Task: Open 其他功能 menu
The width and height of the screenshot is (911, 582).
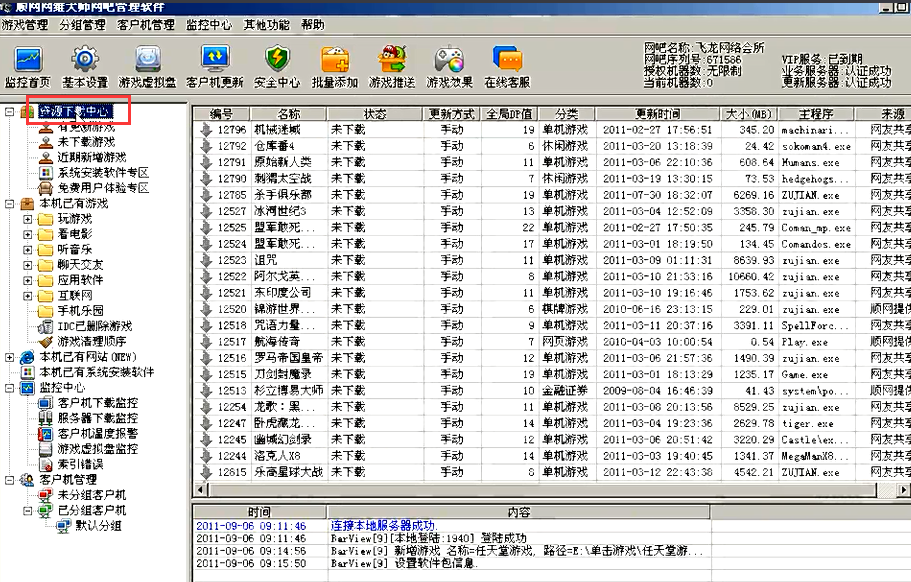Action: click(266, 25)
